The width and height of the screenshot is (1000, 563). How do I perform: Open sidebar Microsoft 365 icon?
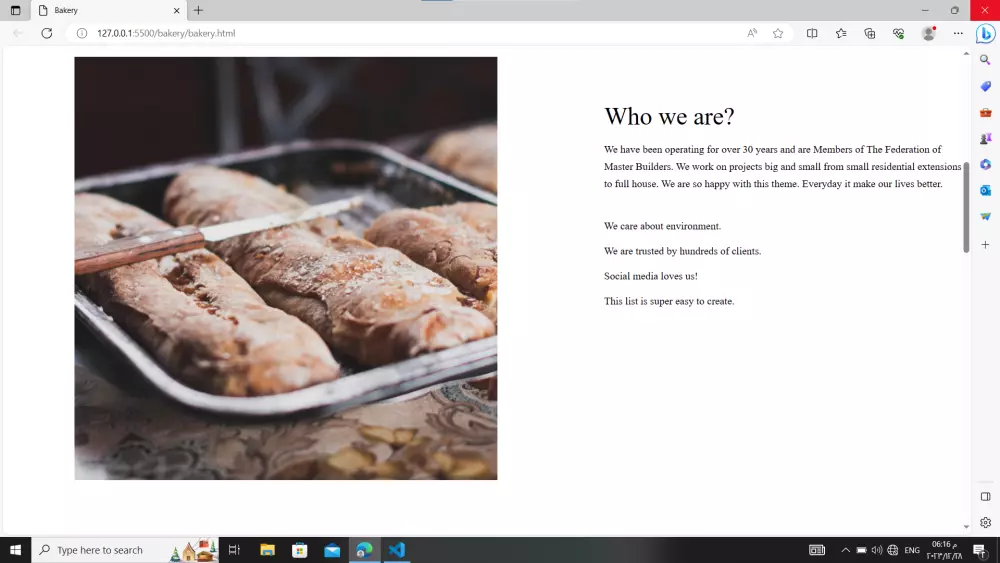coord(985,165)
